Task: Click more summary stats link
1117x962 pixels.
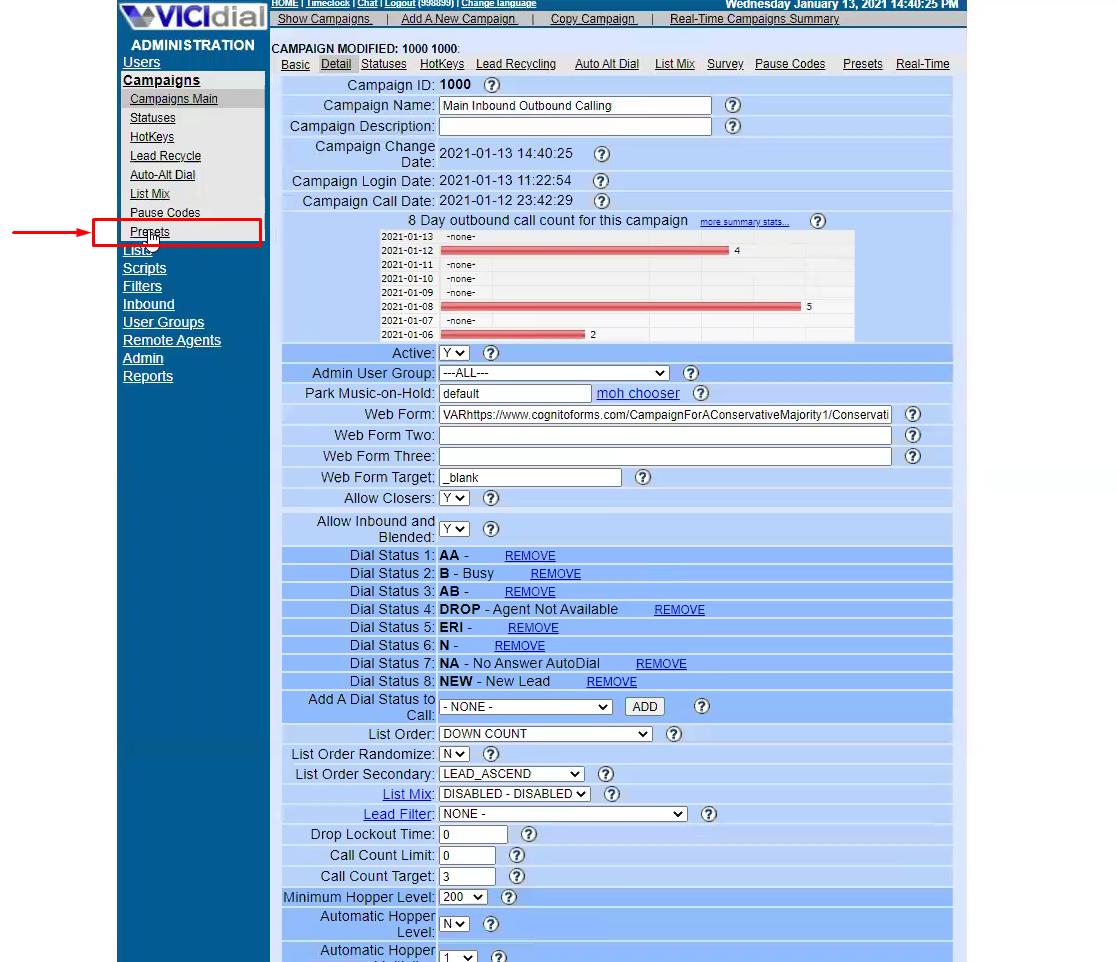Action: [744, 222]
